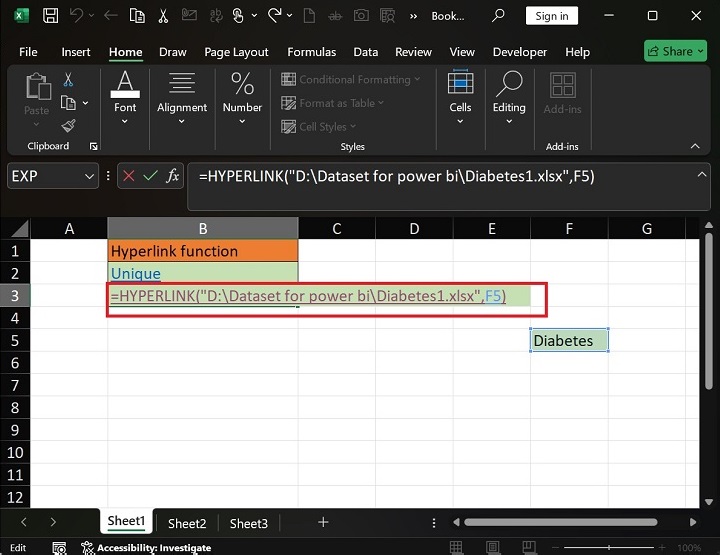This screenshot has width=720, height=555.
Task: Add a new sheet with plus icon
Action: click(323, 522)
